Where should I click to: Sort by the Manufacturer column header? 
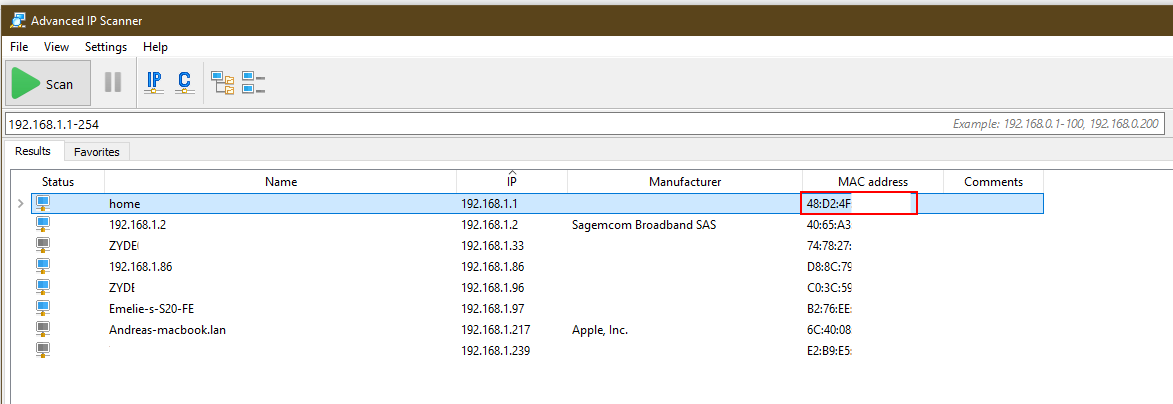684,182
